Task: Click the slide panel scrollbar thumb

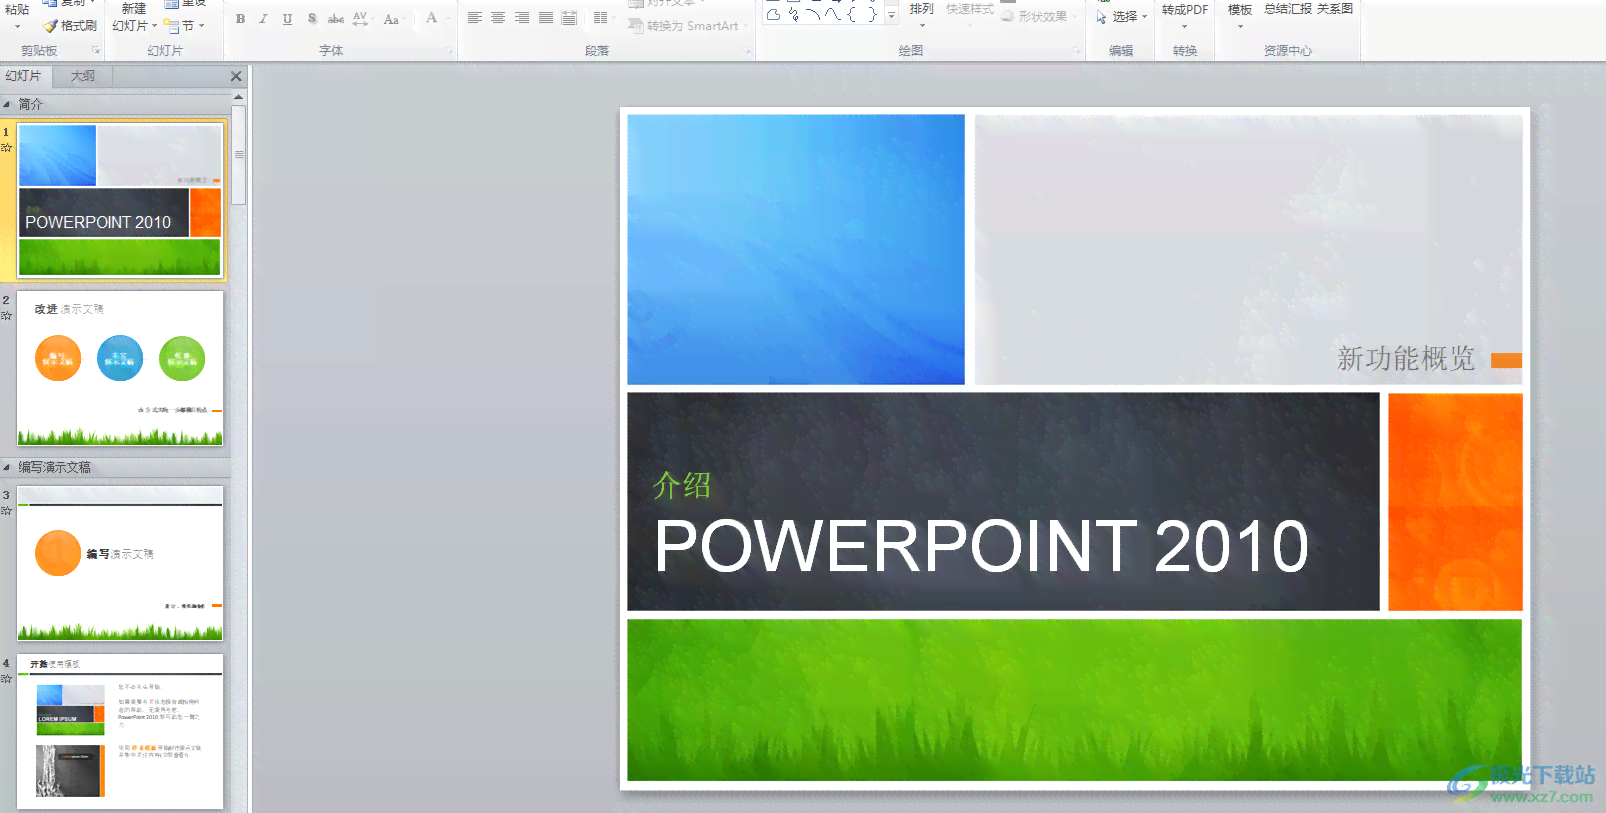Action: (x=239, y=155)
